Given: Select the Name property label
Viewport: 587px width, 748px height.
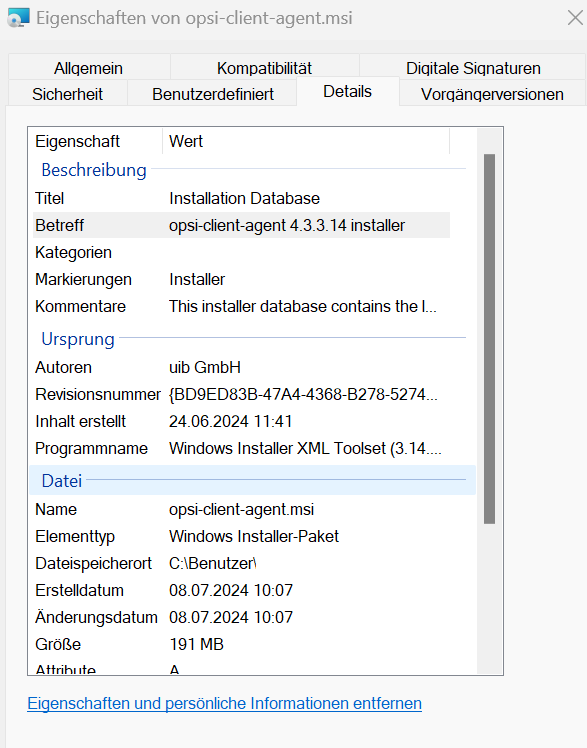Looking at the screenshot, I should [56, 509].
